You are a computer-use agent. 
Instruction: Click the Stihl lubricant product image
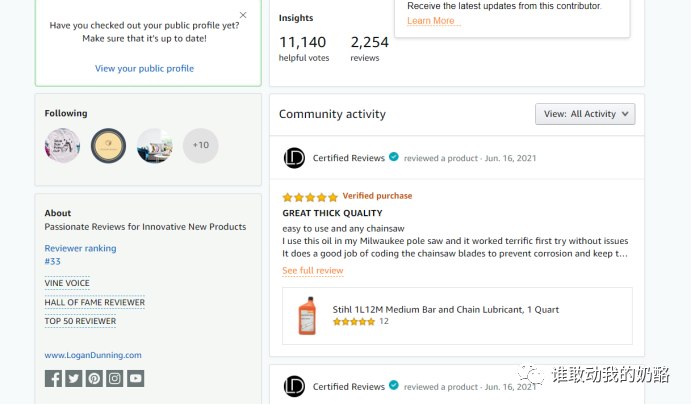[308, 315]
